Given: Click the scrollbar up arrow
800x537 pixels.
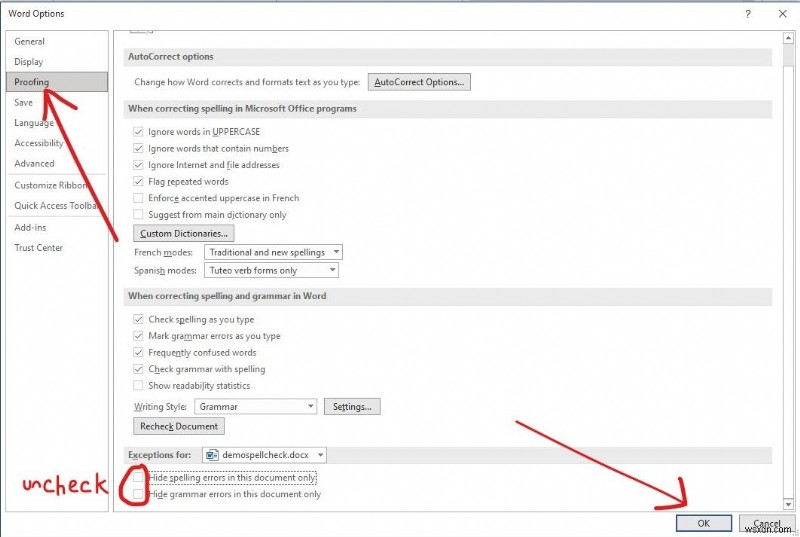Looking at the screenshot, I should click(x=788, y=38).
